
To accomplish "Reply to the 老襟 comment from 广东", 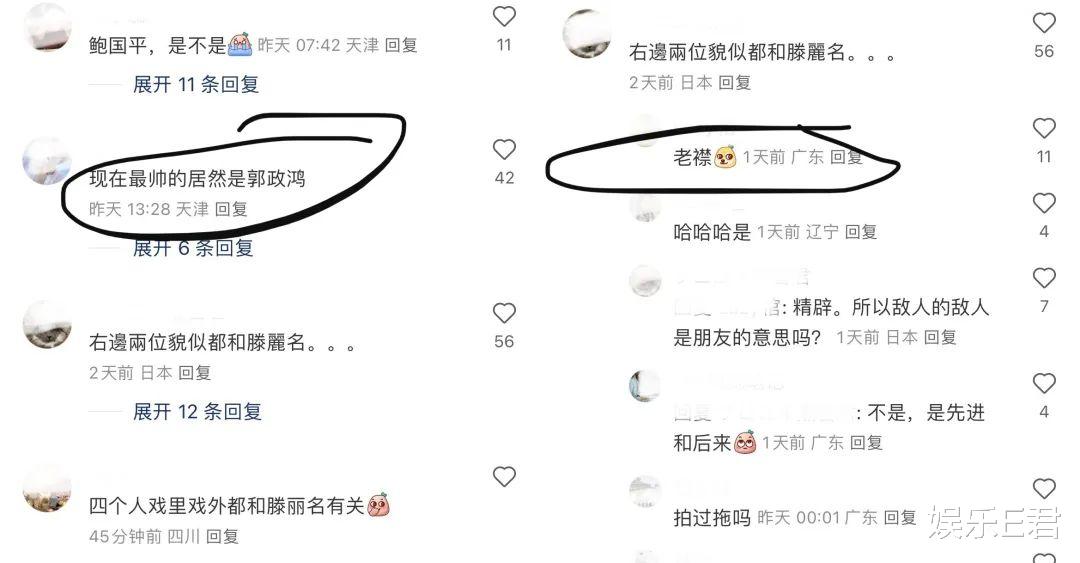I will point(846,157).
